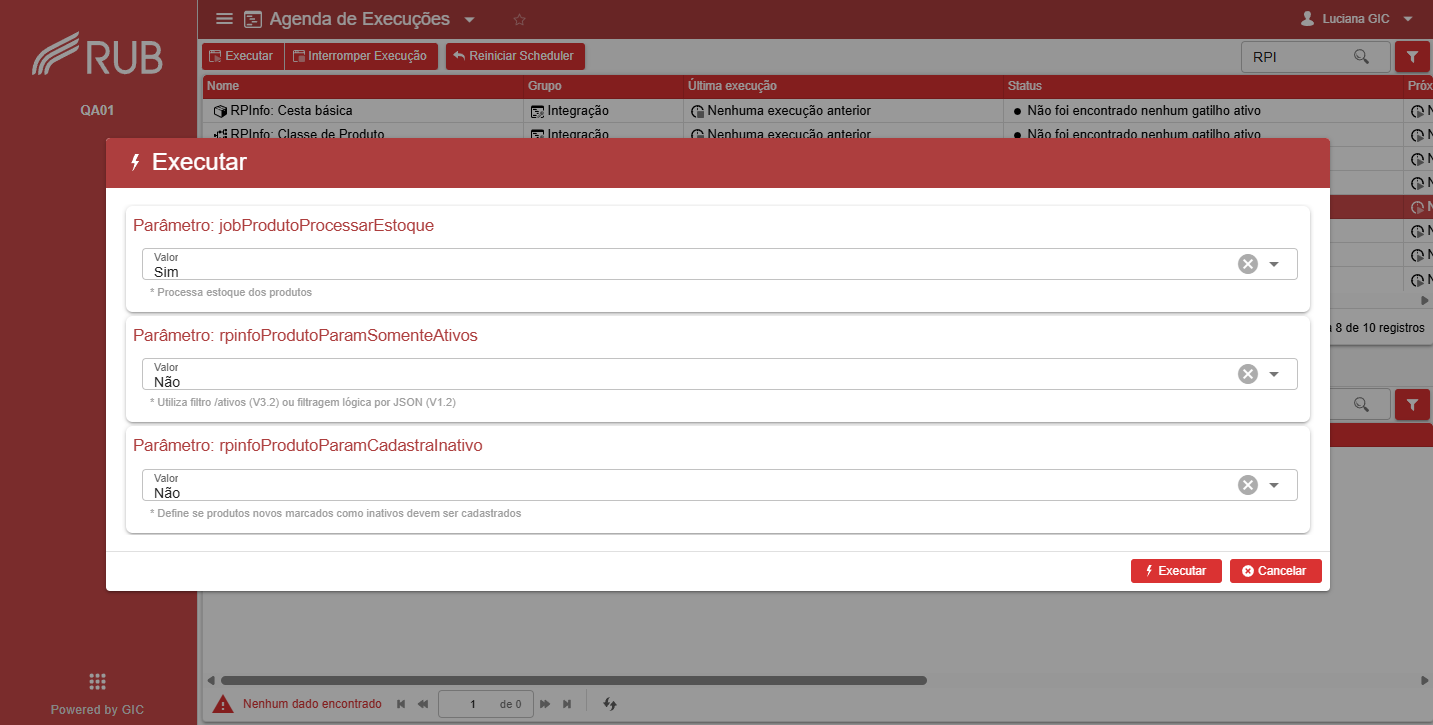Open the filter funnel of the lower grid
The image size is (1433, 725).
pos(1412,404)
